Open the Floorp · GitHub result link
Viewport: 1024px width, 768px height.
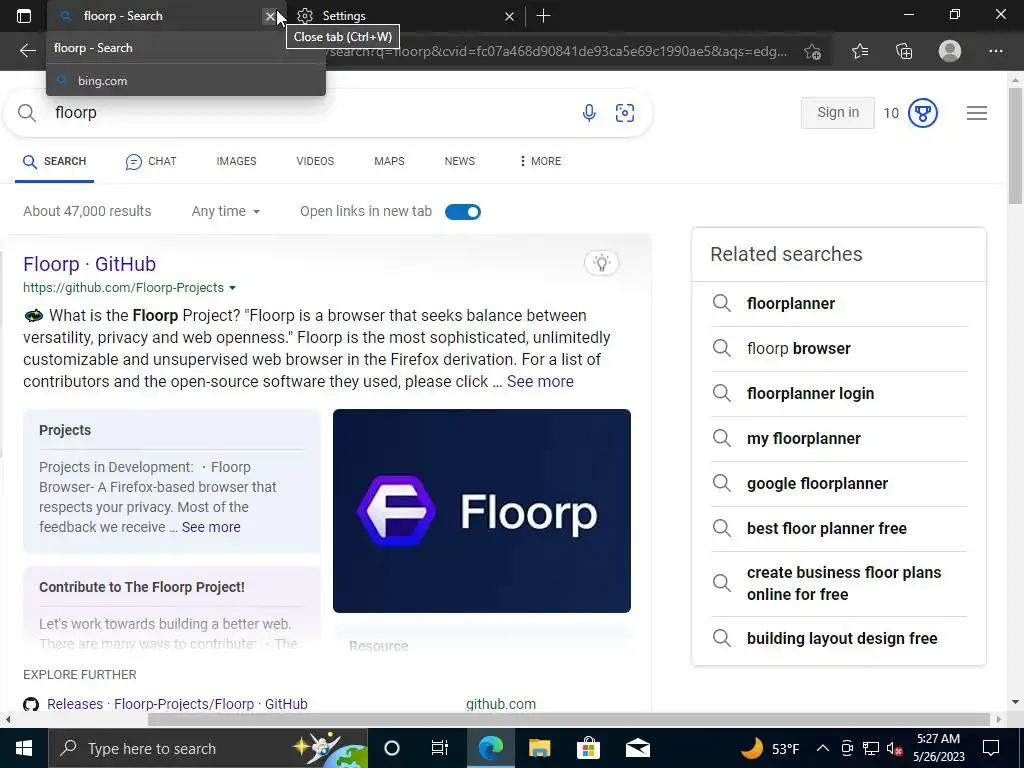[x=89, y=264]
